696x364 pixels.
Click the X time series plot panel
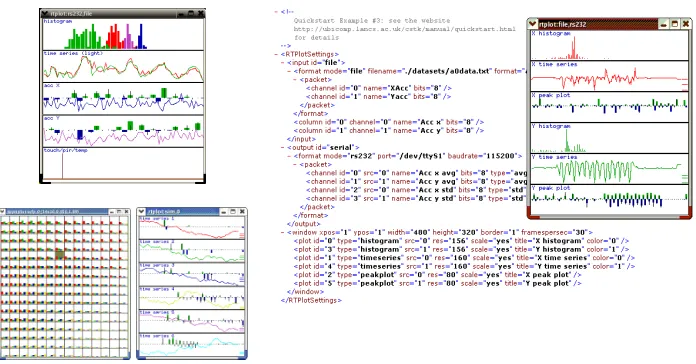click(609, 76)
